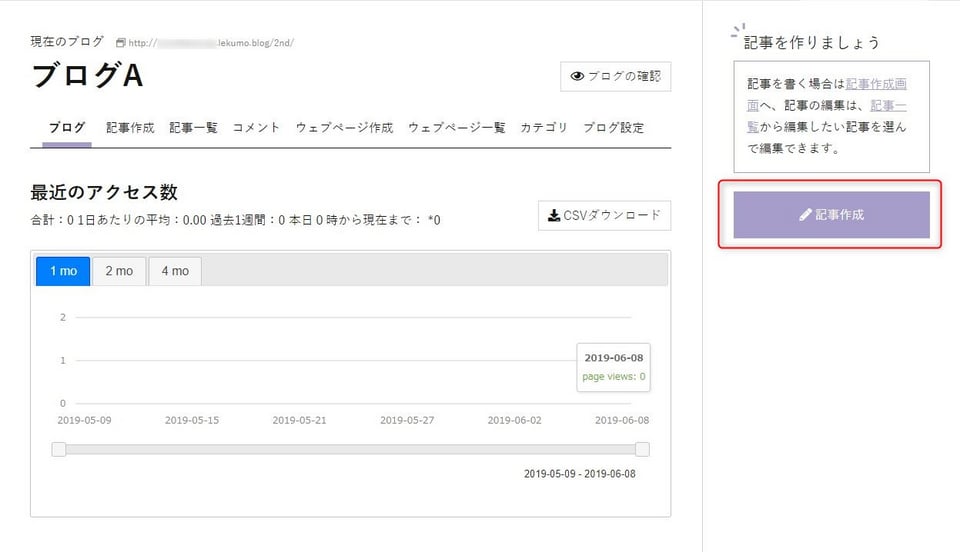Viewport: 960px width, 552px height.
Task: Open the コメント tab
Action: [x=256, y=128]
